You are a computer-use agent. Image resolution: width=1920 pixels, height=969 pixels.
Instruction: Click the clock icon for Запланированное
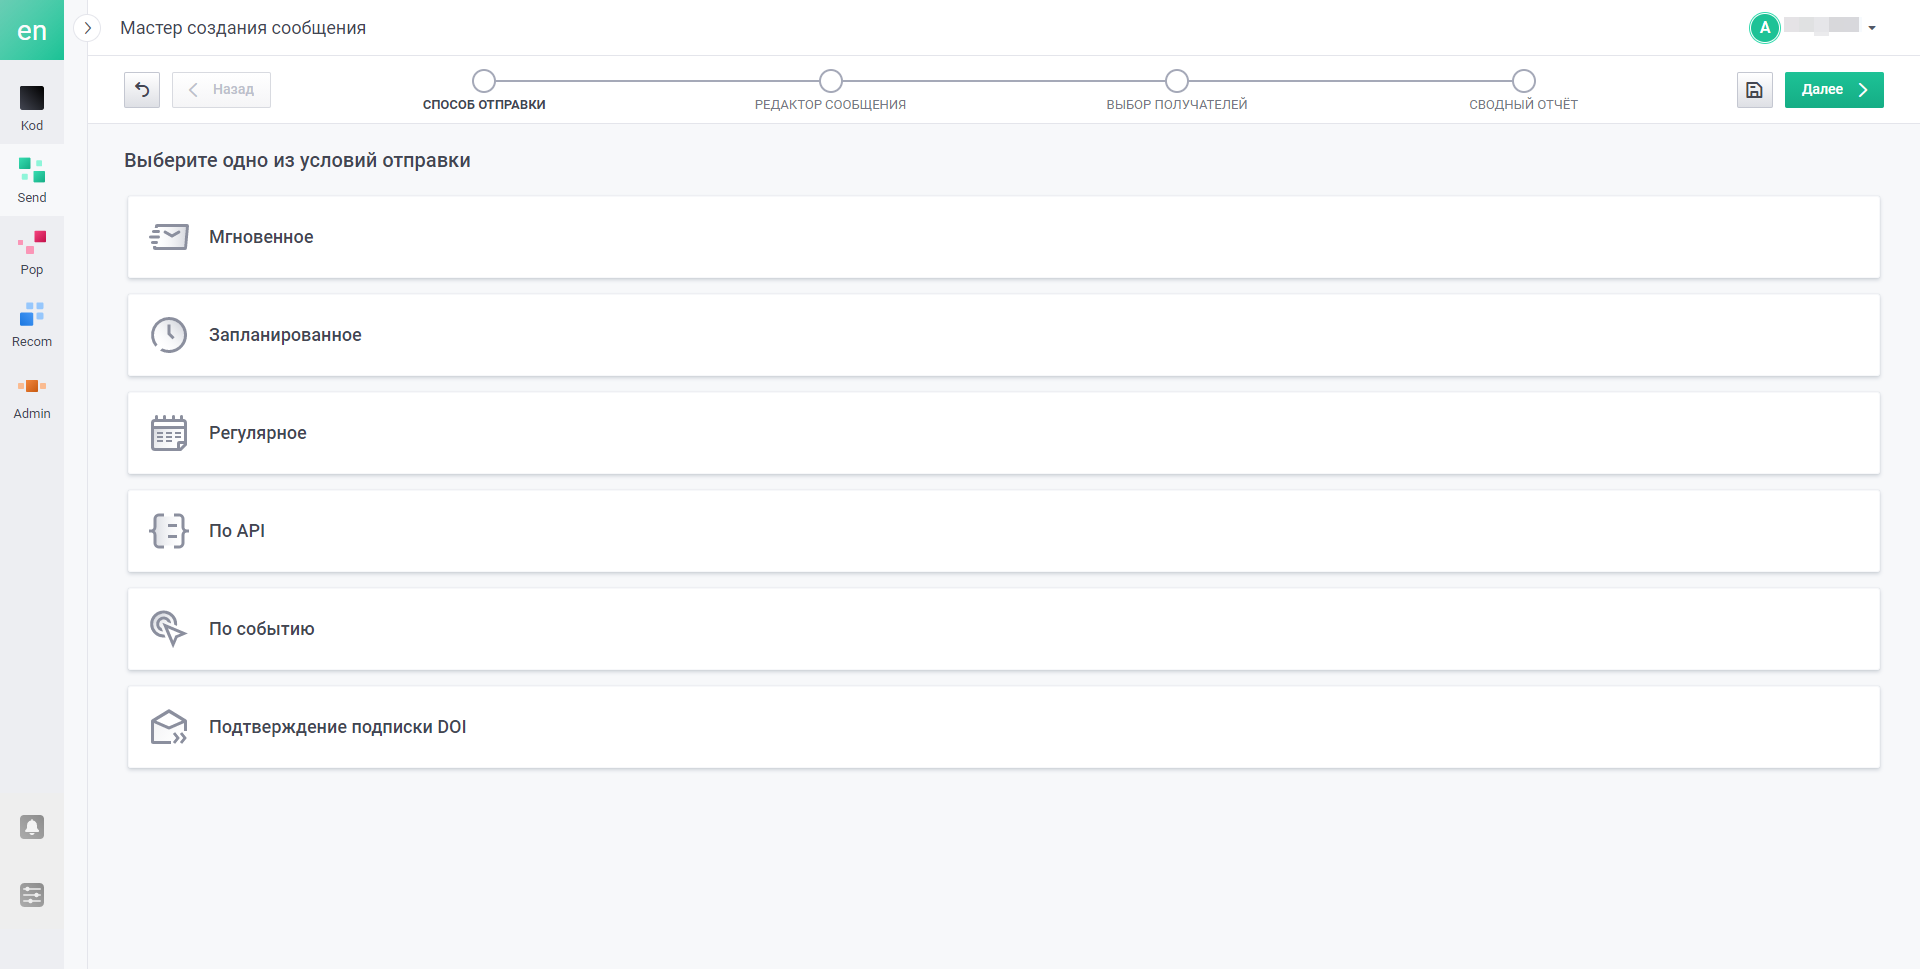click(169, 335)
